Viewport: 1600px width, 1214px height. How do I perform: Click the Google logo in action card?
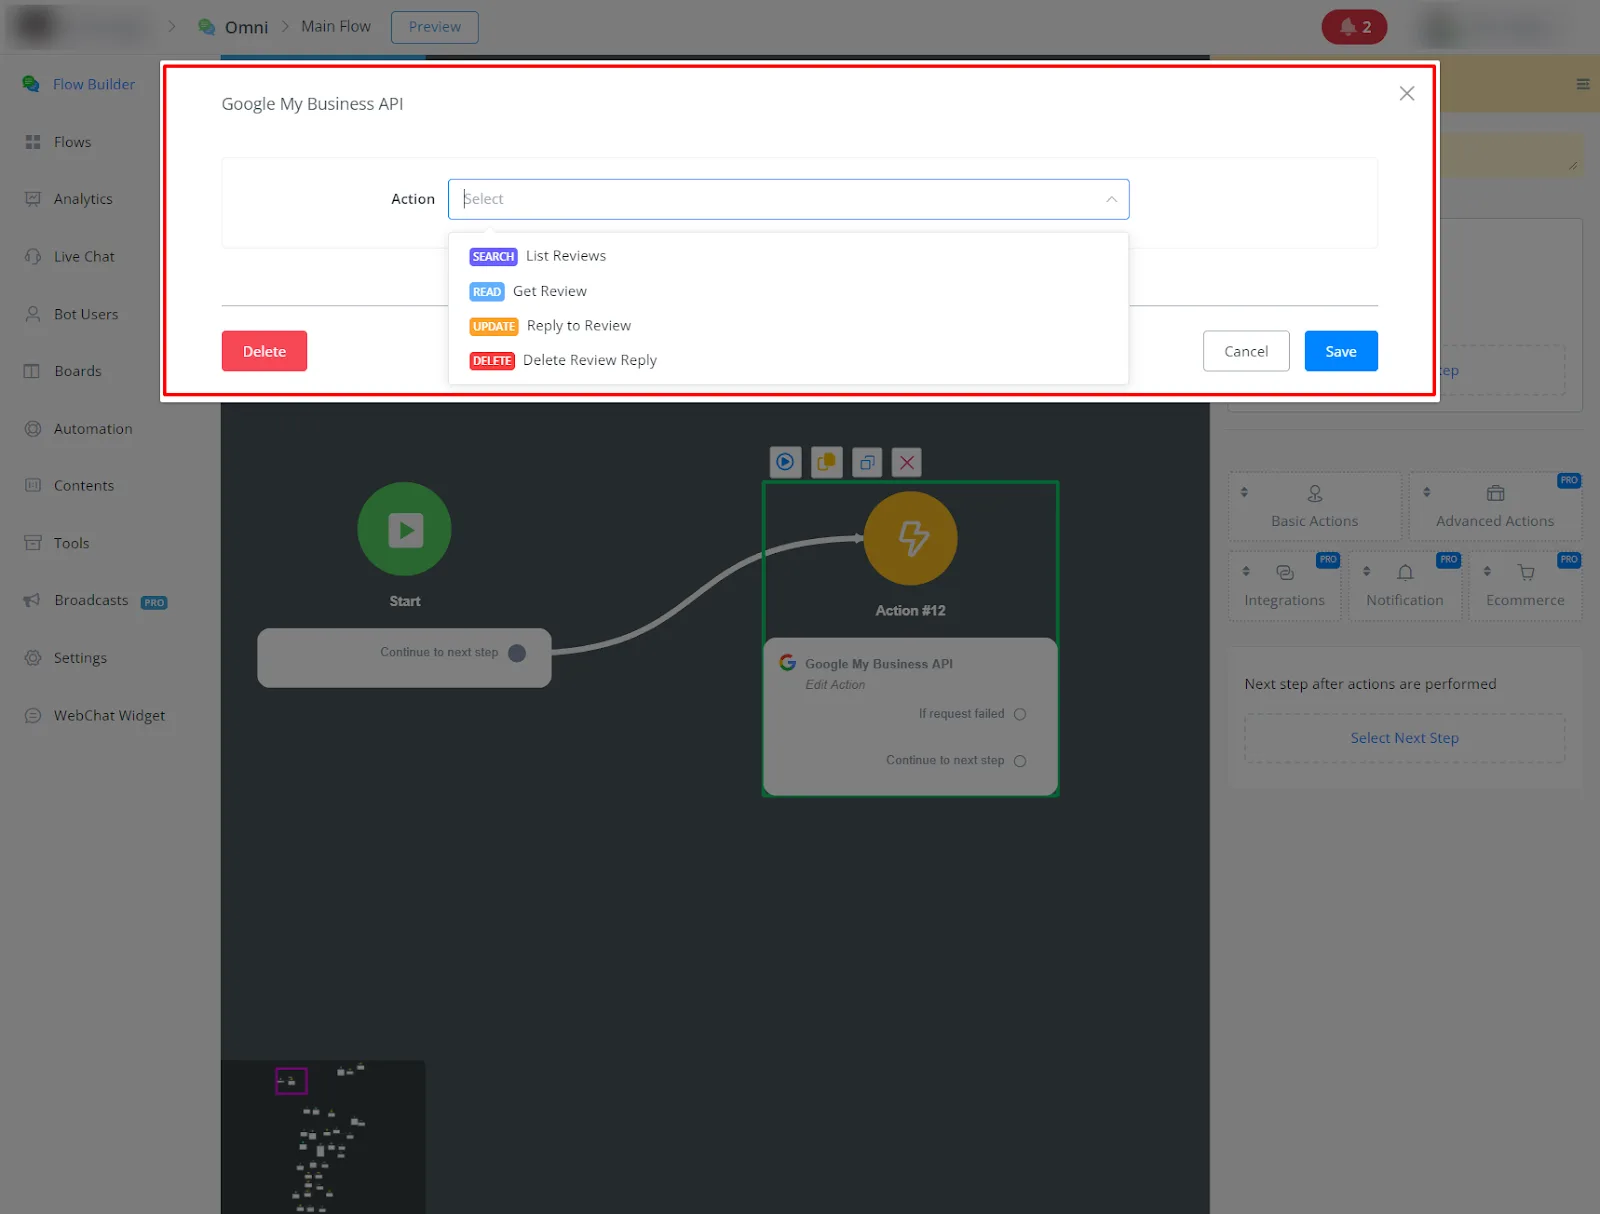(x=788, y=663)
